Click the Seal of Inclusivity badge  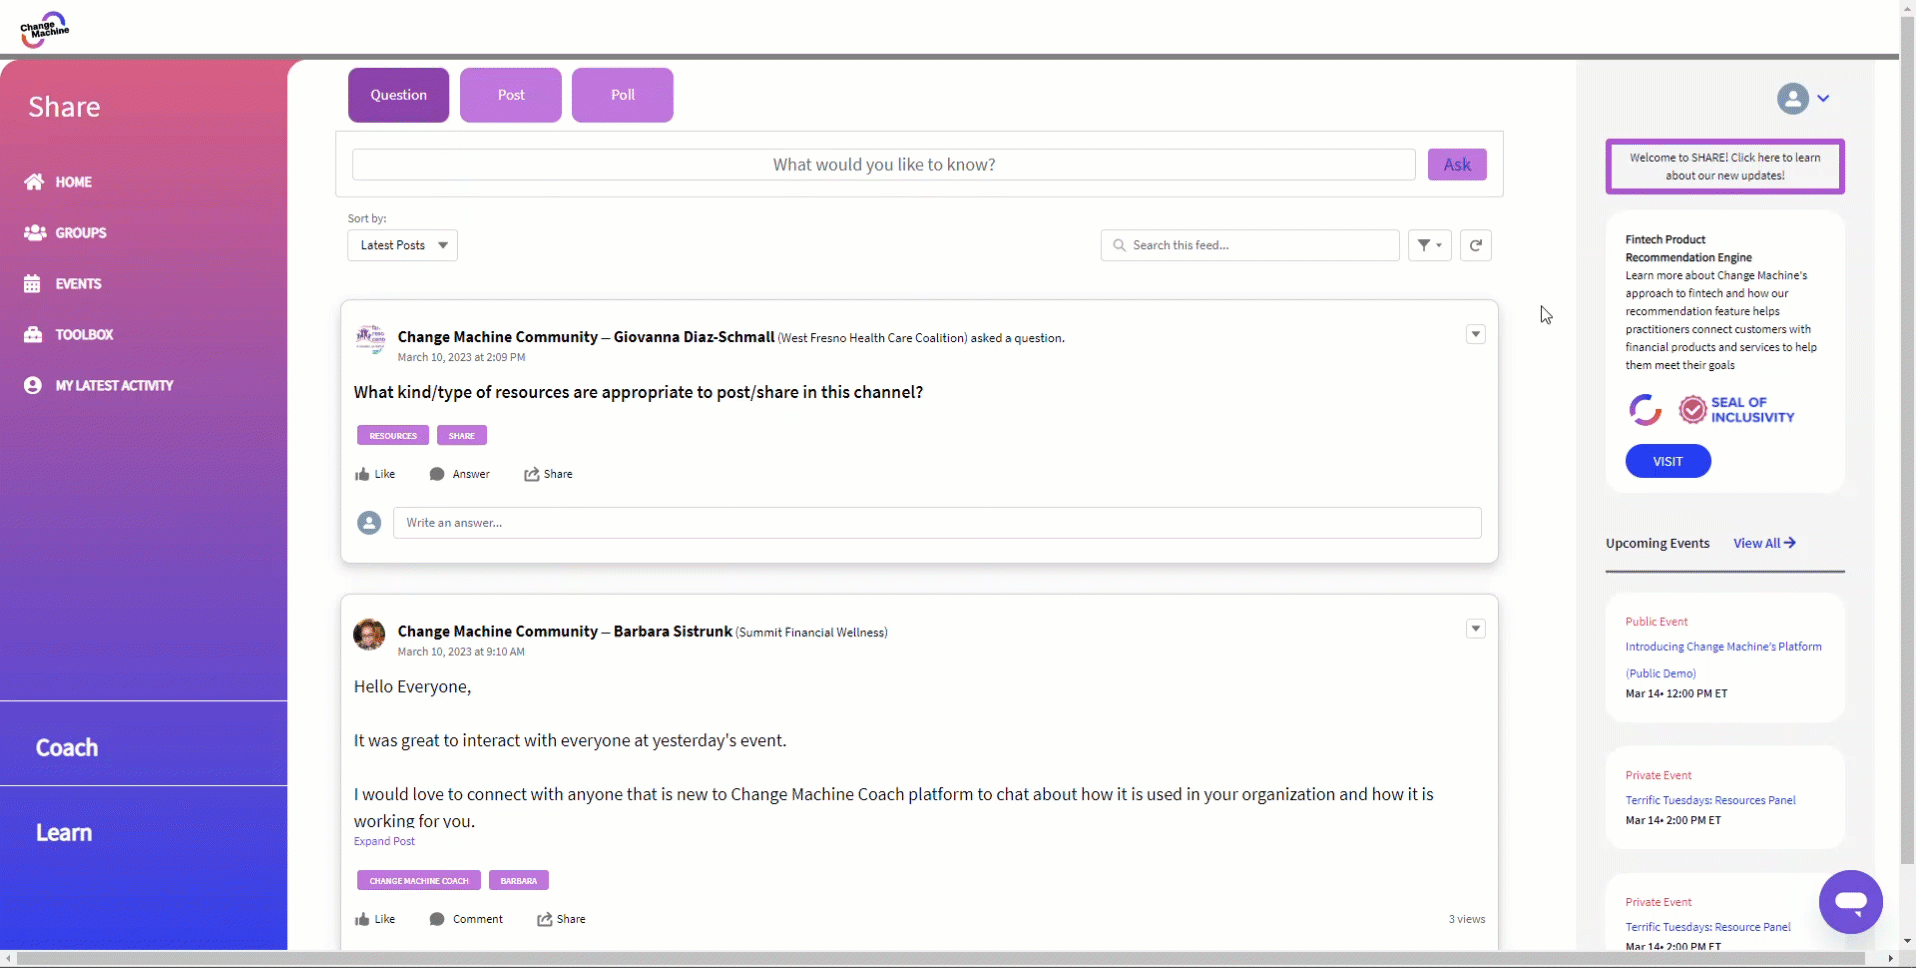pyautogui.click(x=1736, y=410)
